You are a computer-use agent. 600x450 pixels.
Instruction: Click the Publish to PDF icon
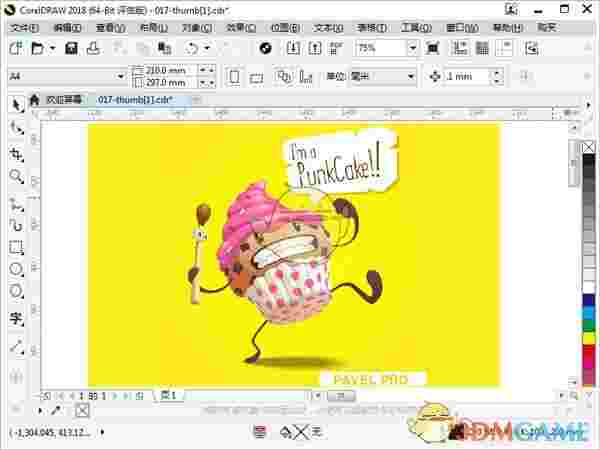[x=336, y=48]
